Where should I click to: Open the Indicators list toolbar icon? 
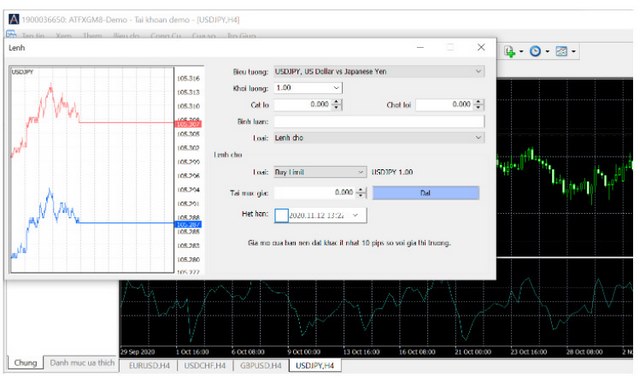(509, 51)
